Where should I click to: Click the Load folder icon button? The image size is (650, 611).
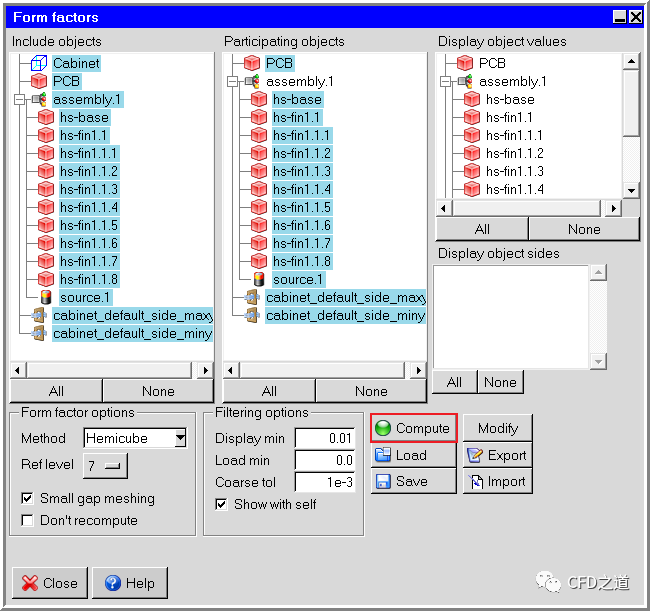383,455
